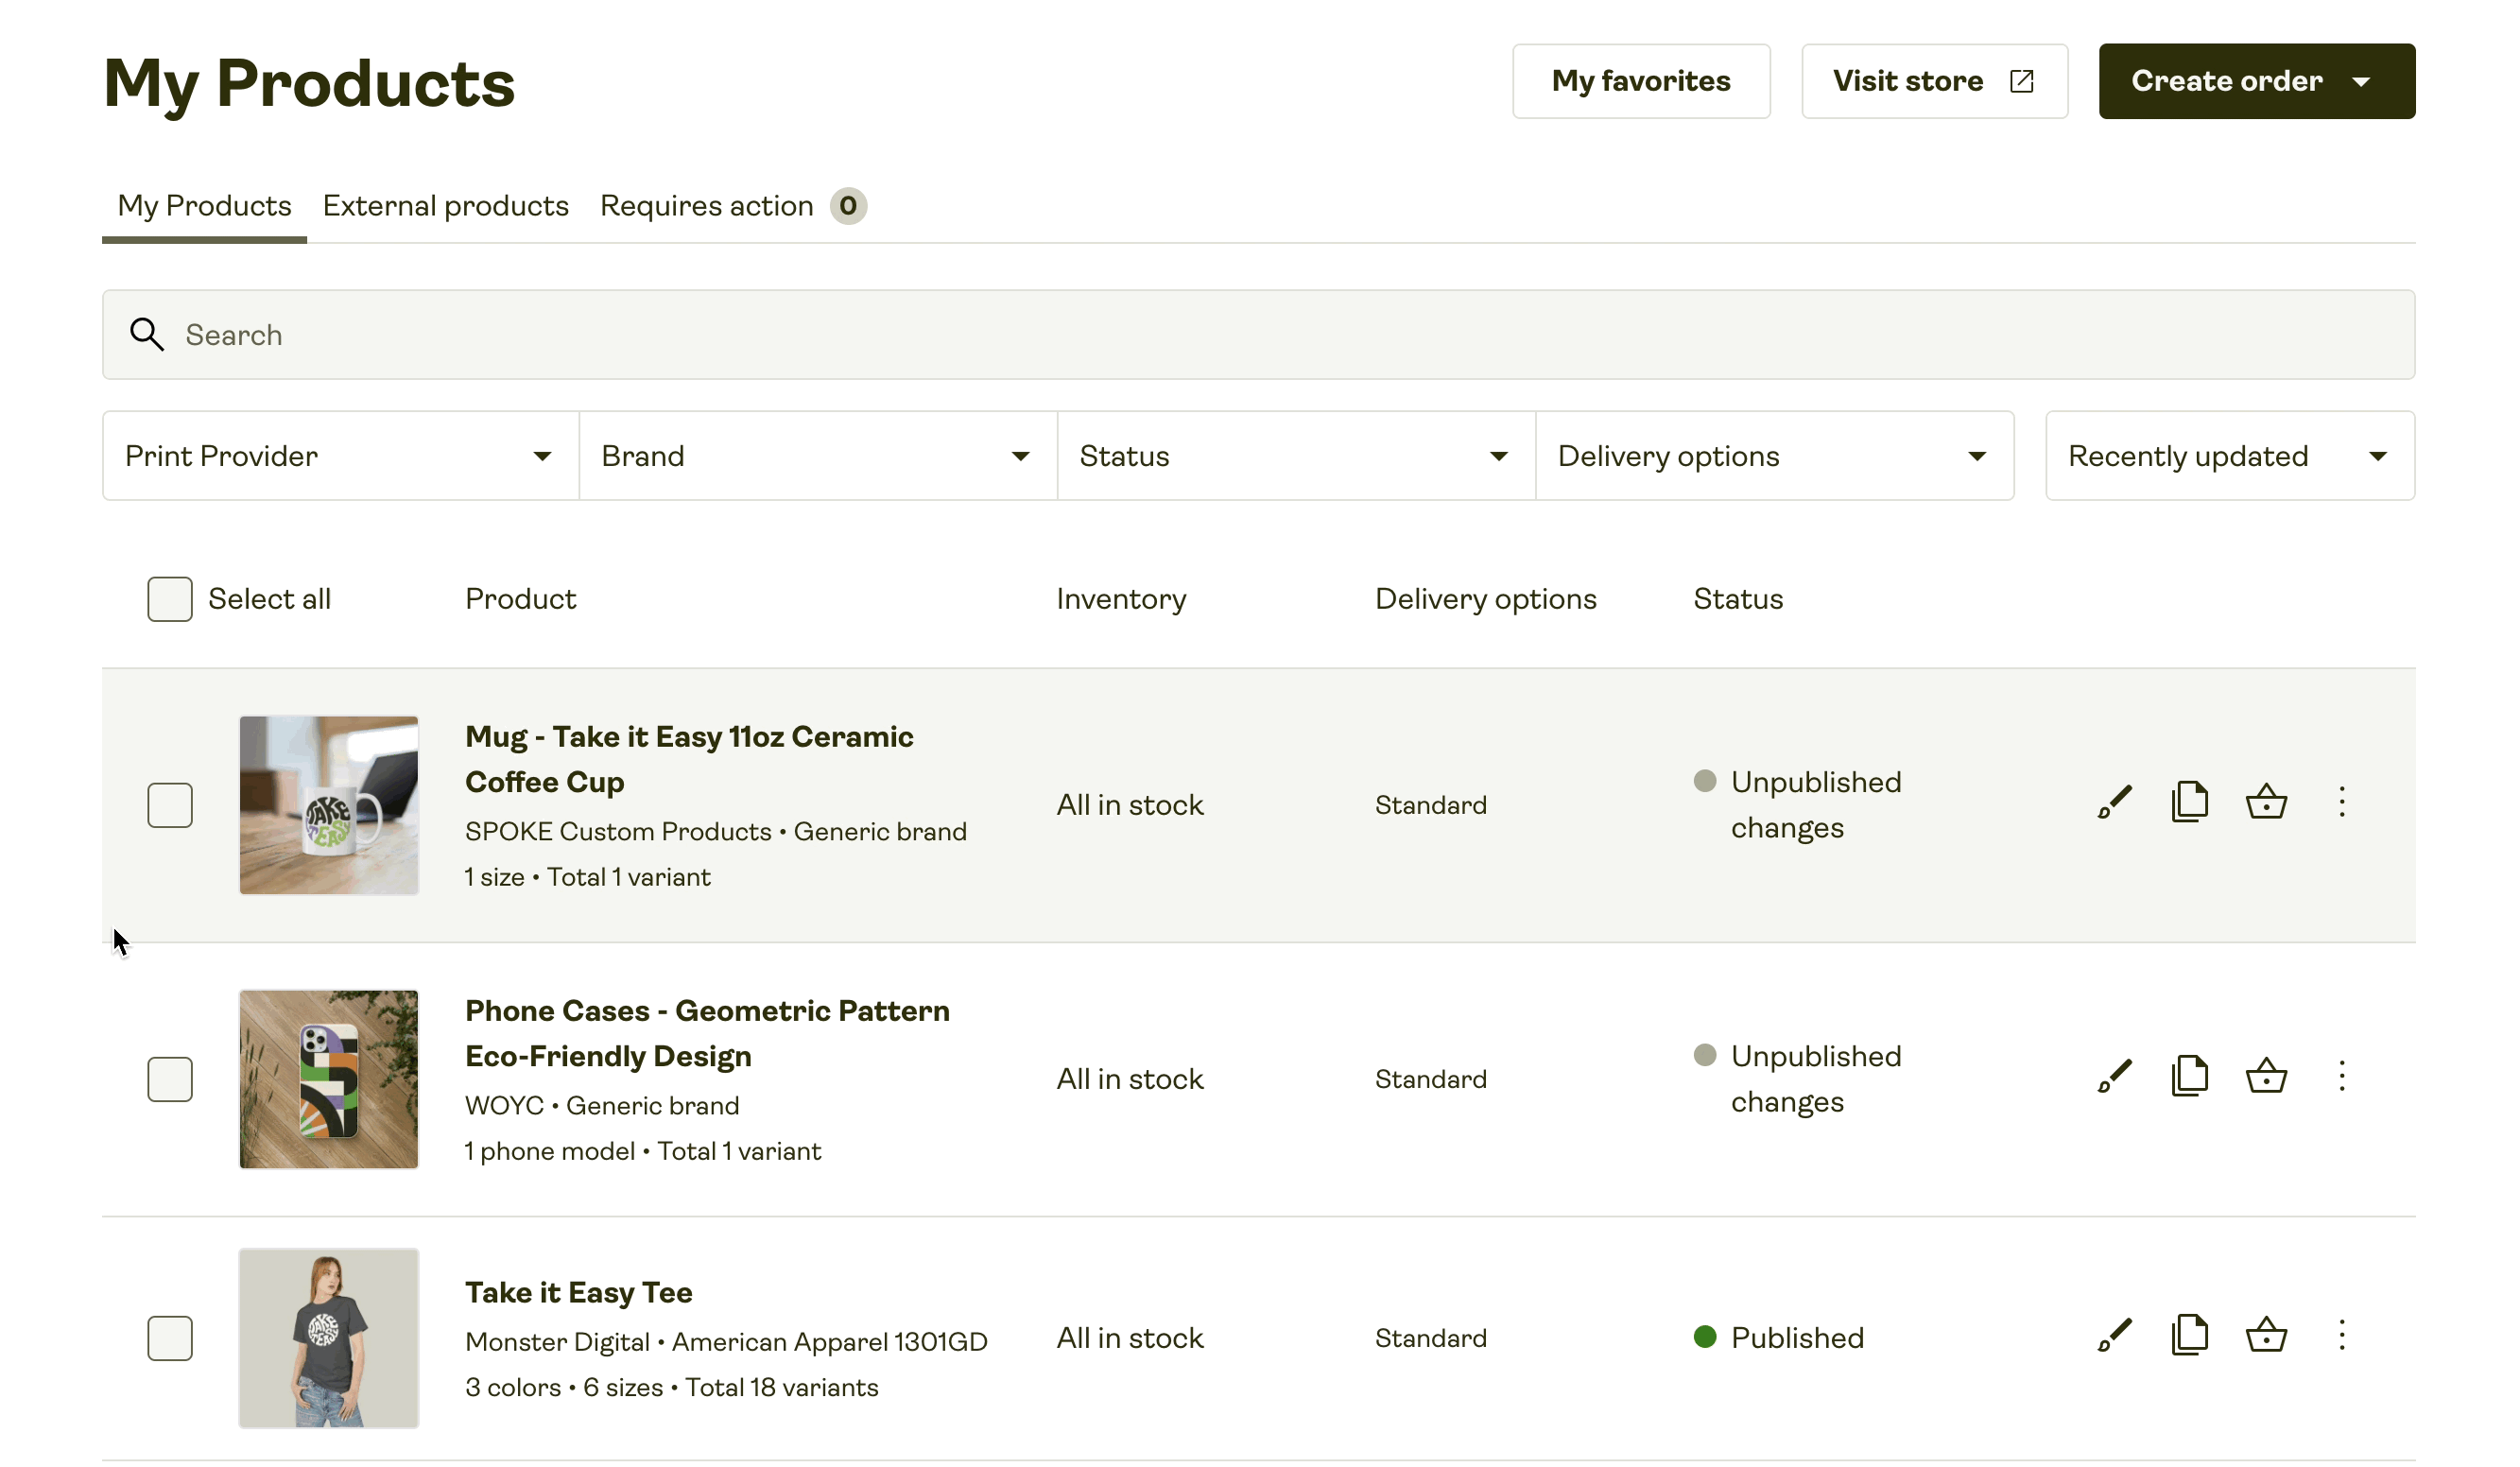Screen dimensions: 2520x1467
Task: Duplicate the Take it Easy Tee
Action: point(2190,1334)
